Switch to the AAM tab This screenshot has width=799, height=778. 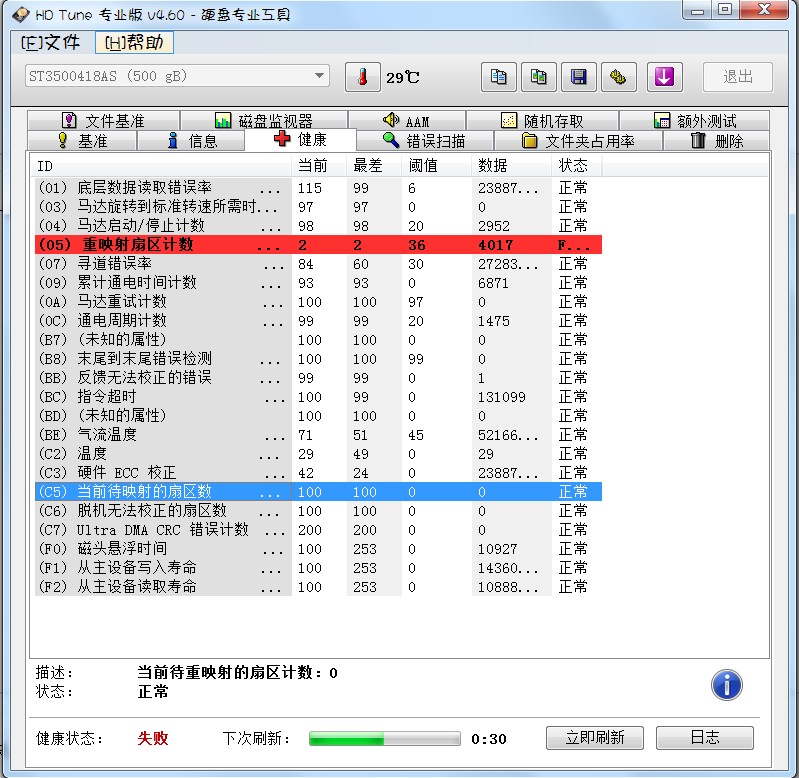407,121
